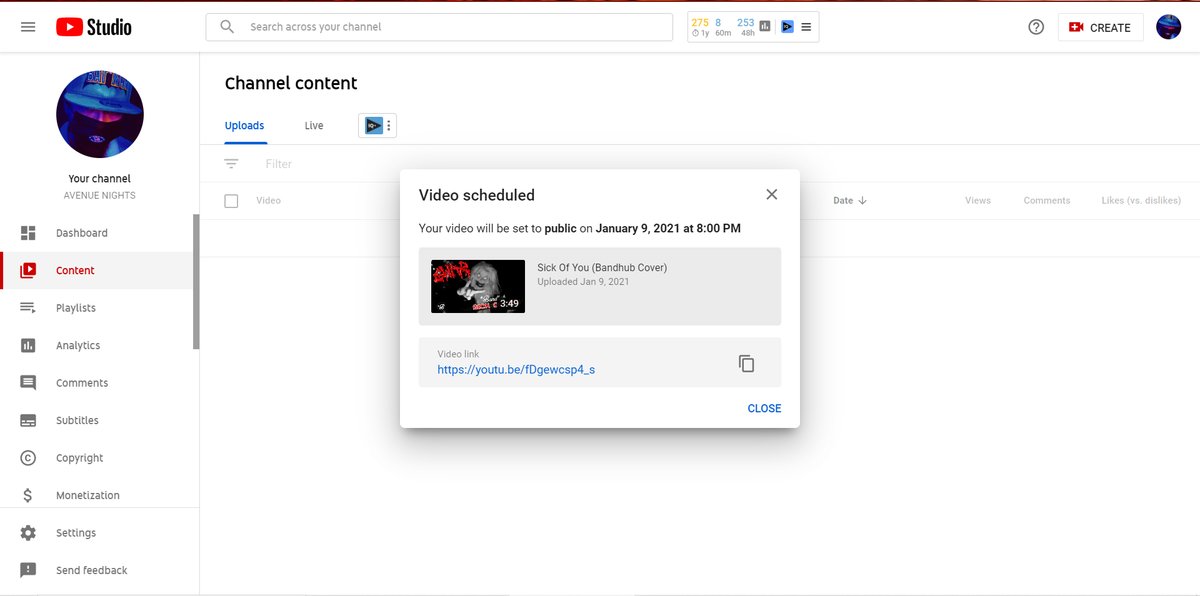1200x596 pixels.
Task: Click the Send feedback exclamation icon
Action: [x=28, y=570]
